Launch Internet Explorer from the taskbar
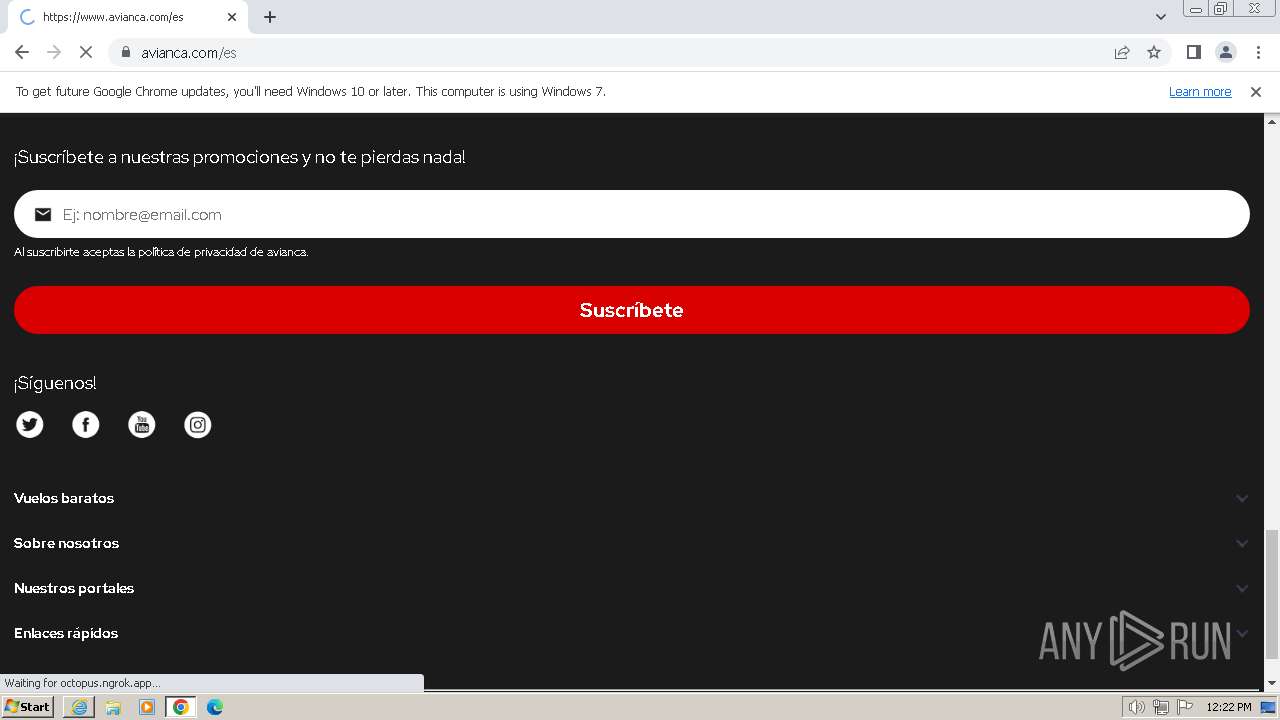Viewport: 1280px width, 720px height. click(x=79, y=707)
